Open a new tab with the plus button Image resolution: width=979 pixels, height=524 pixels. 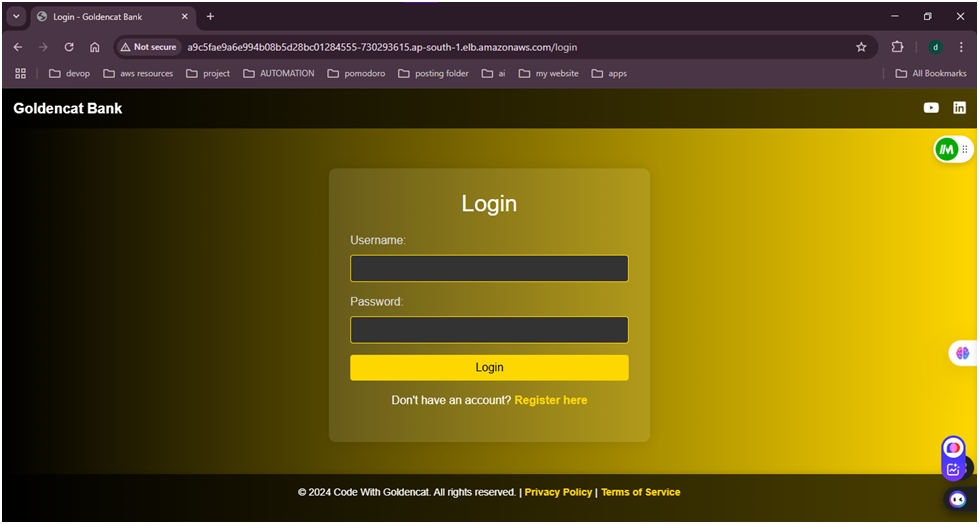pyautogui.click(x=210, y=17)
